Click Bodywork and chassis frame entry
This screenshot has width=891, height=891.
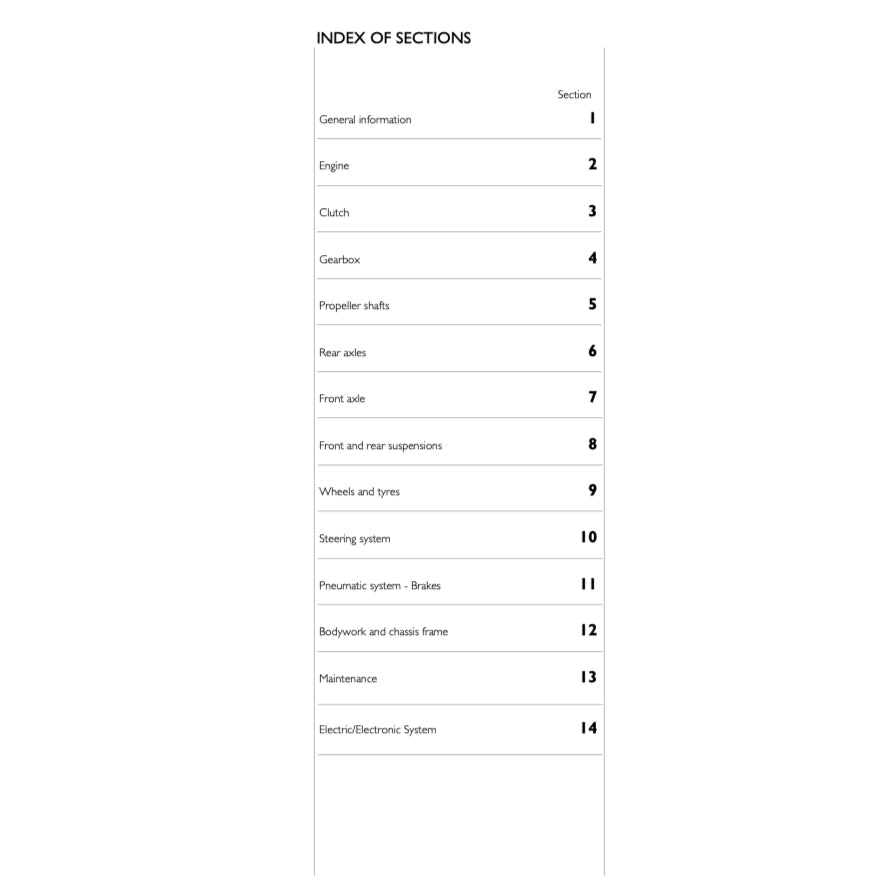pyautogui.click(x=383, y=632)
